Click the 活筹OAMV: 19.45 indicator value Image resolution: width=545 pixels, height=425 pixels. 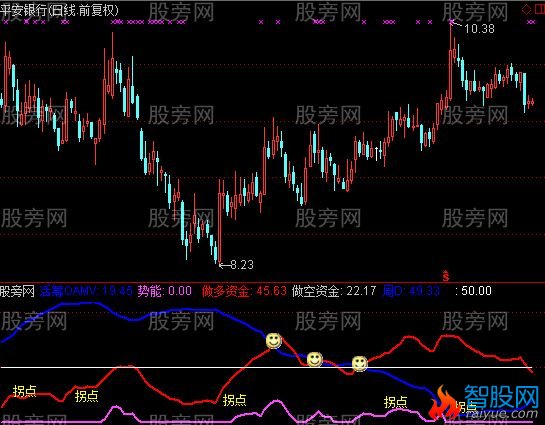(86, 291)
